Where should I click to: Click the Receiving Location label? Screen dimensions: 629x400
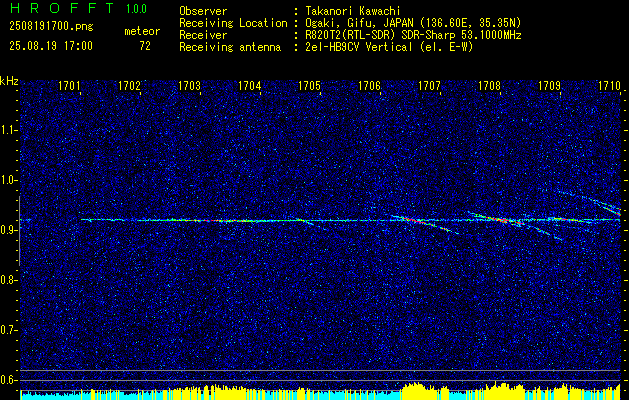tap(233, 23)
